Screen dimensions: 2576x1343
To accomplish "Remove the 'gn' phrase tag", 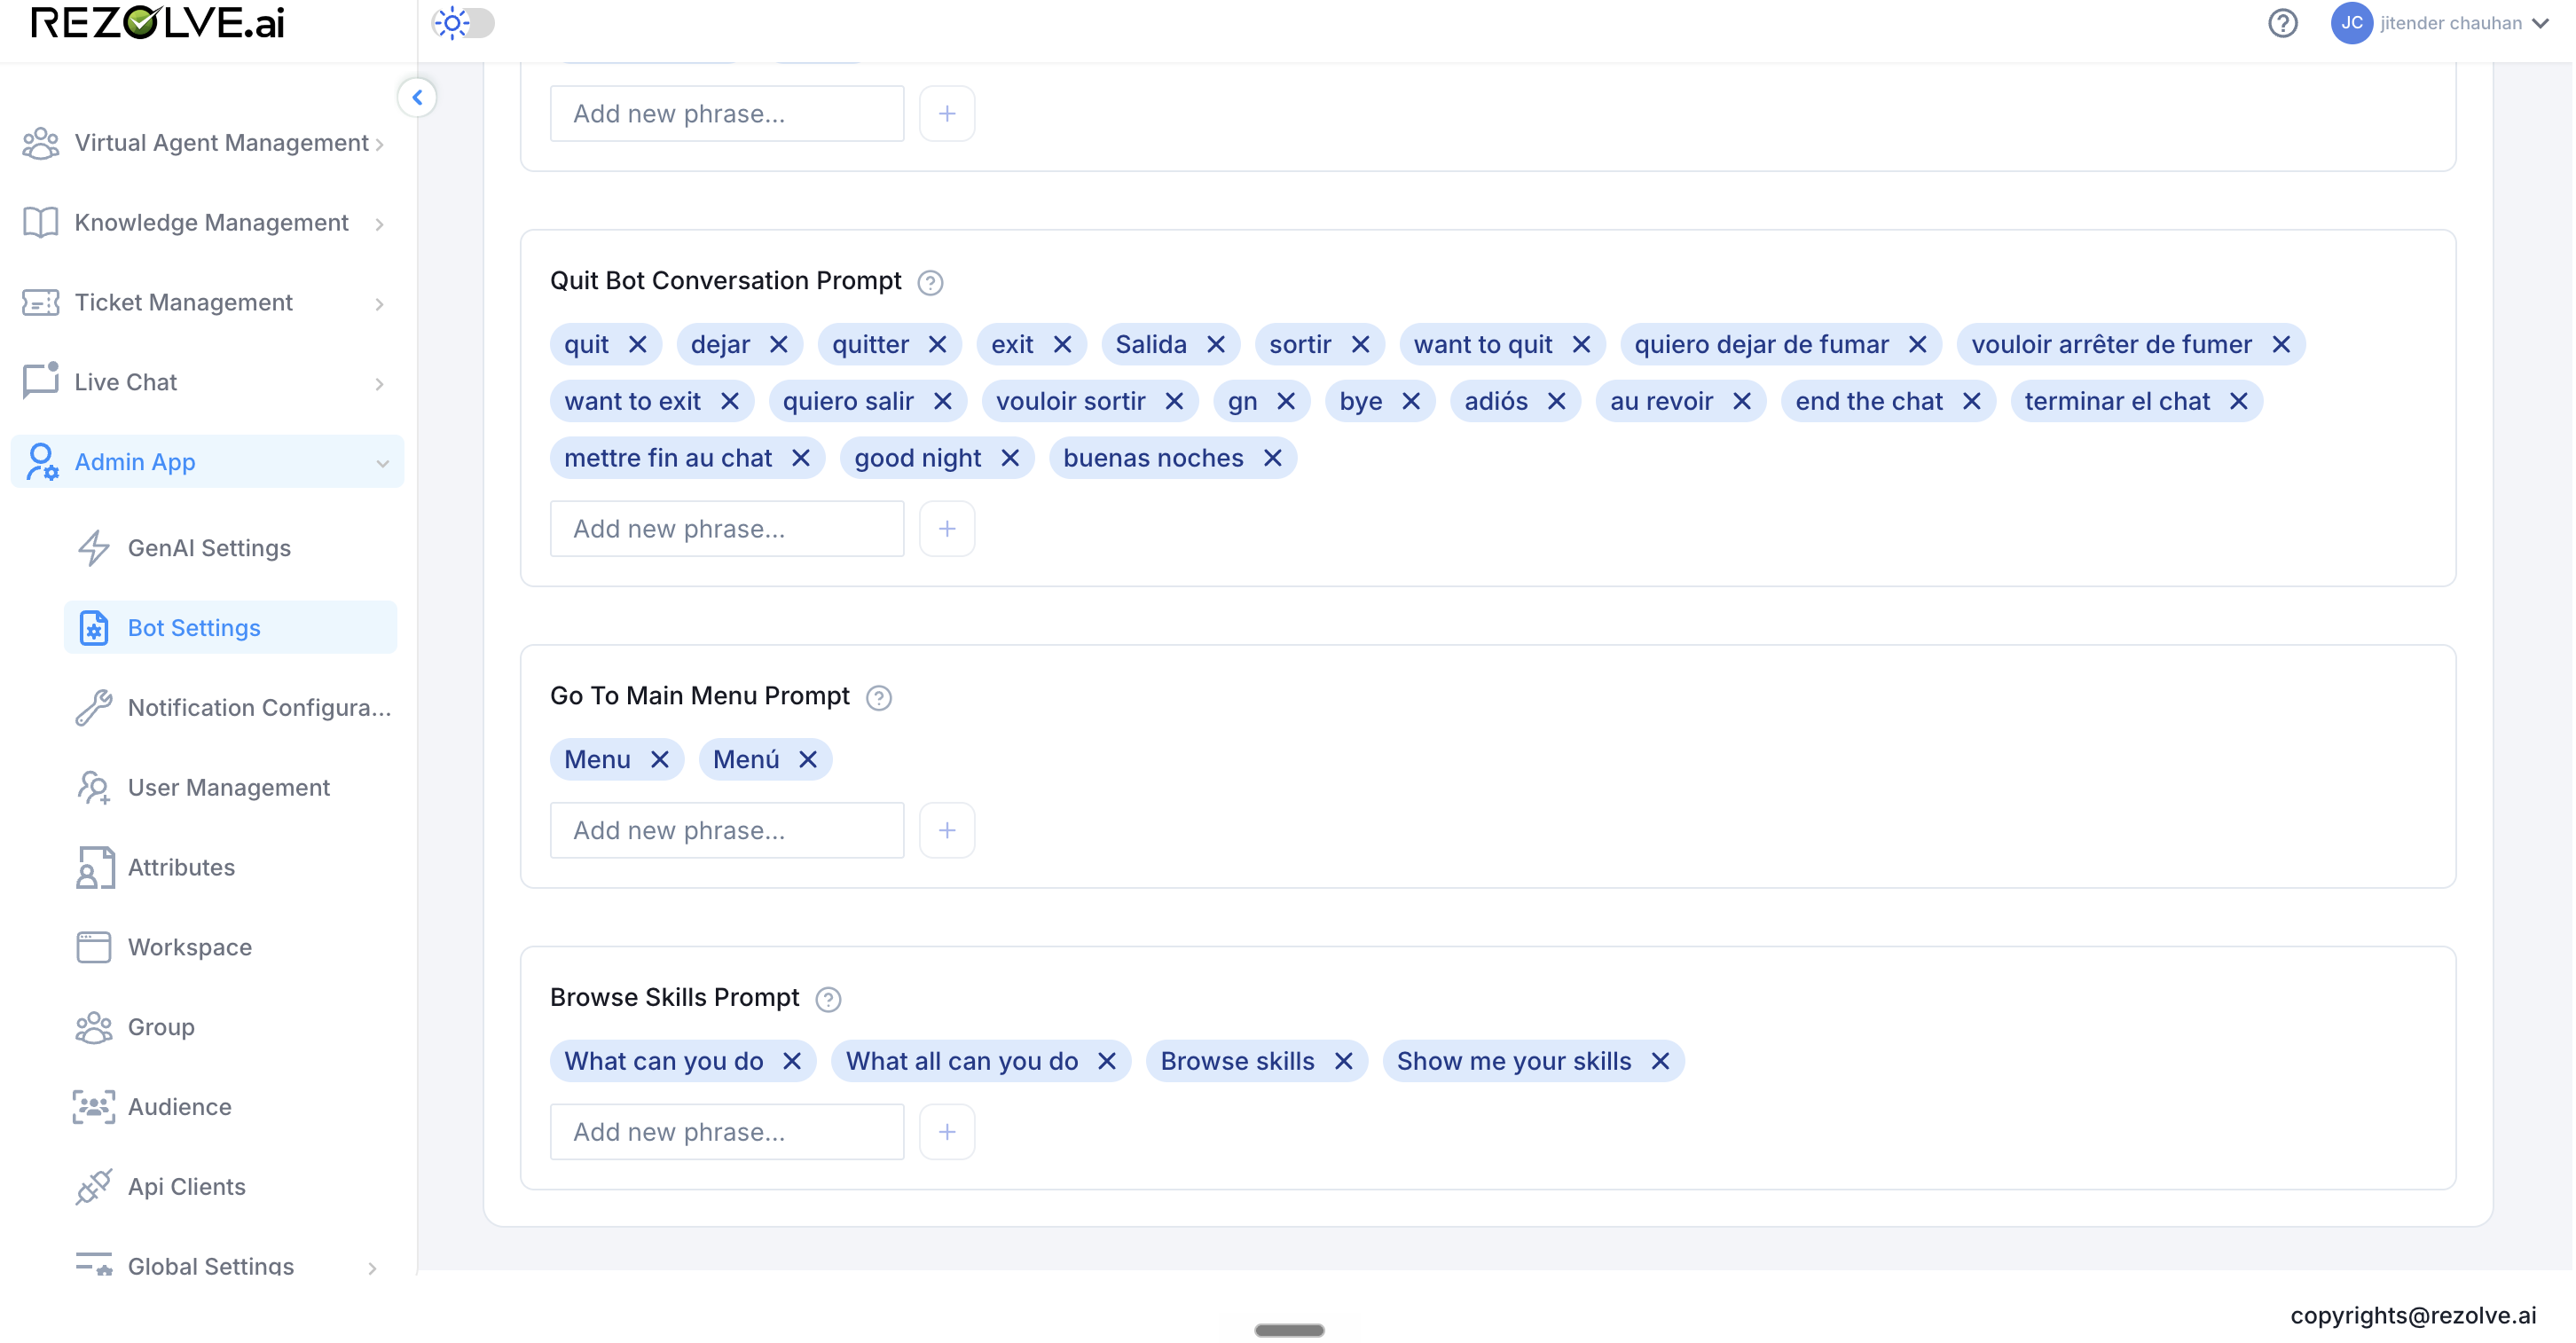I will [1286, 402].
